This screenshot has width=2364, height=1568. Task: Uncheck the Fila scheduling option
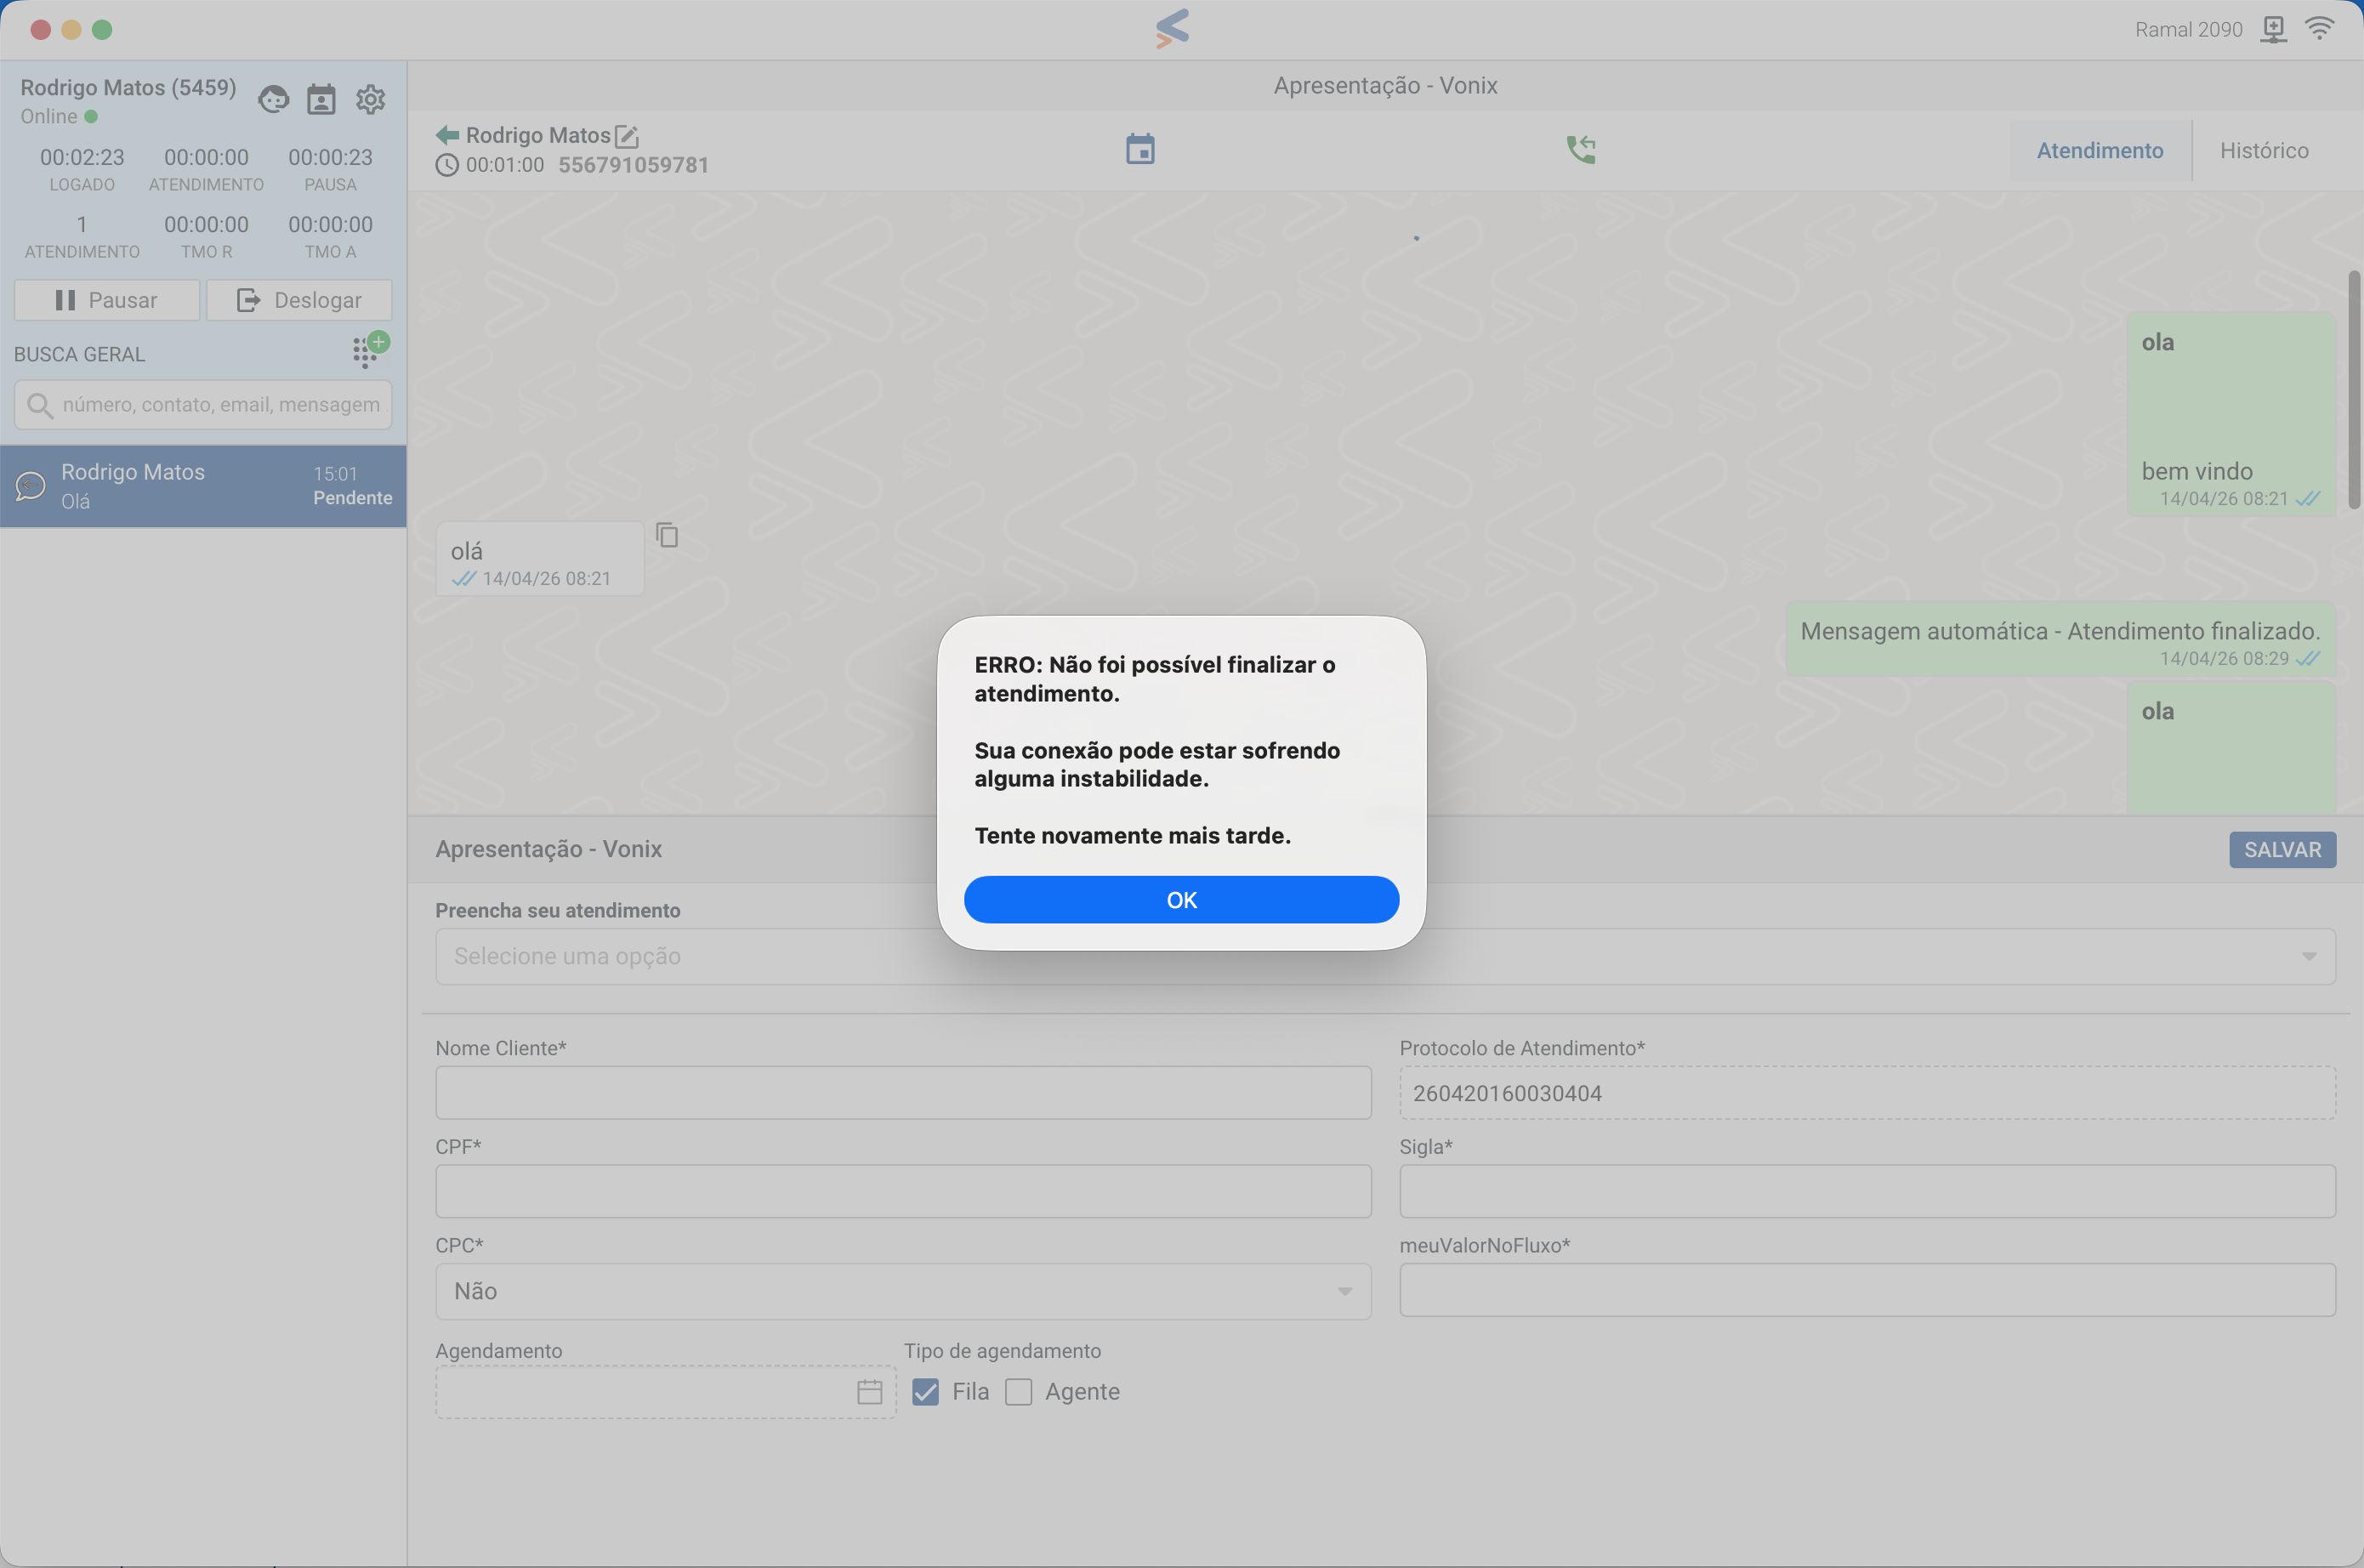pyautogui.click(x=925, y=1391)
